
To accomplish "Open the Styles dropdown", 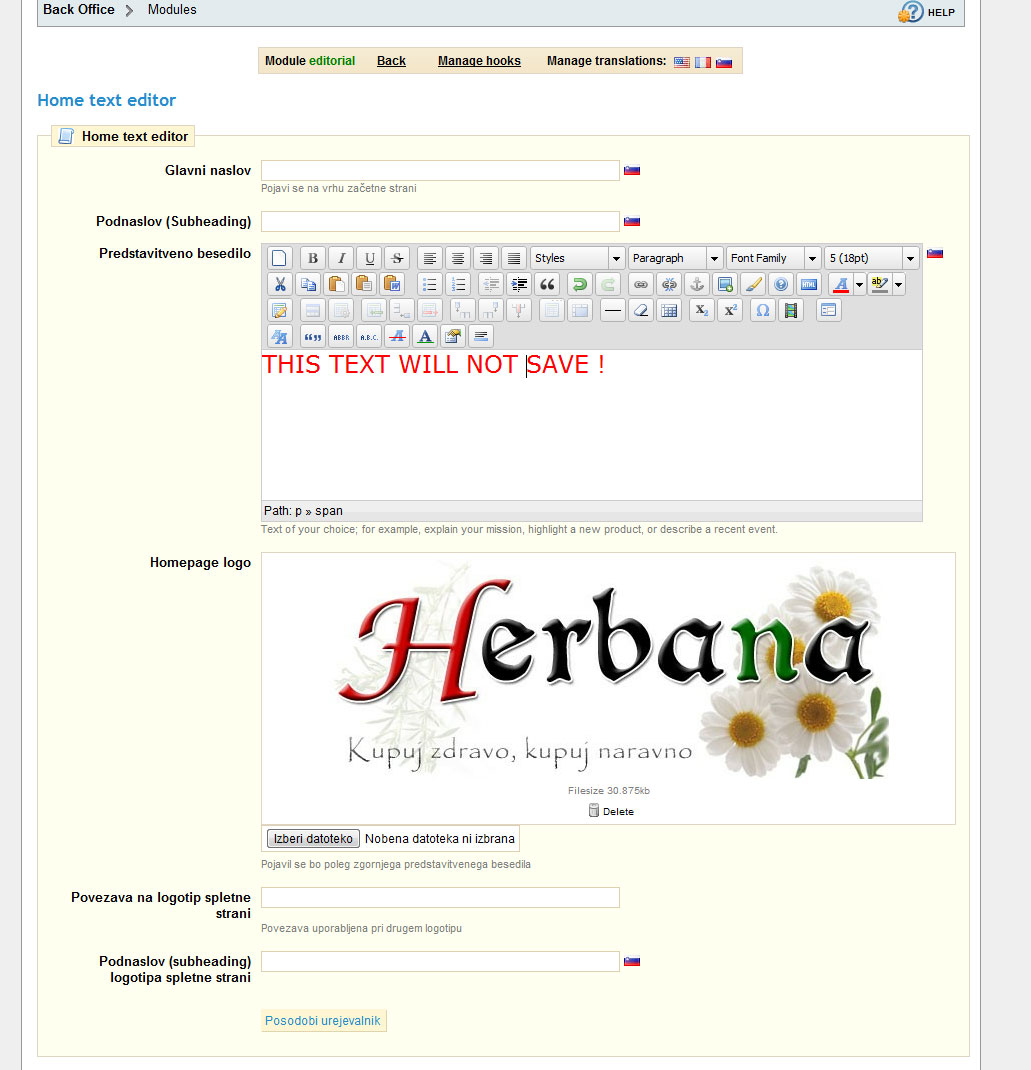I will (577, 258).
